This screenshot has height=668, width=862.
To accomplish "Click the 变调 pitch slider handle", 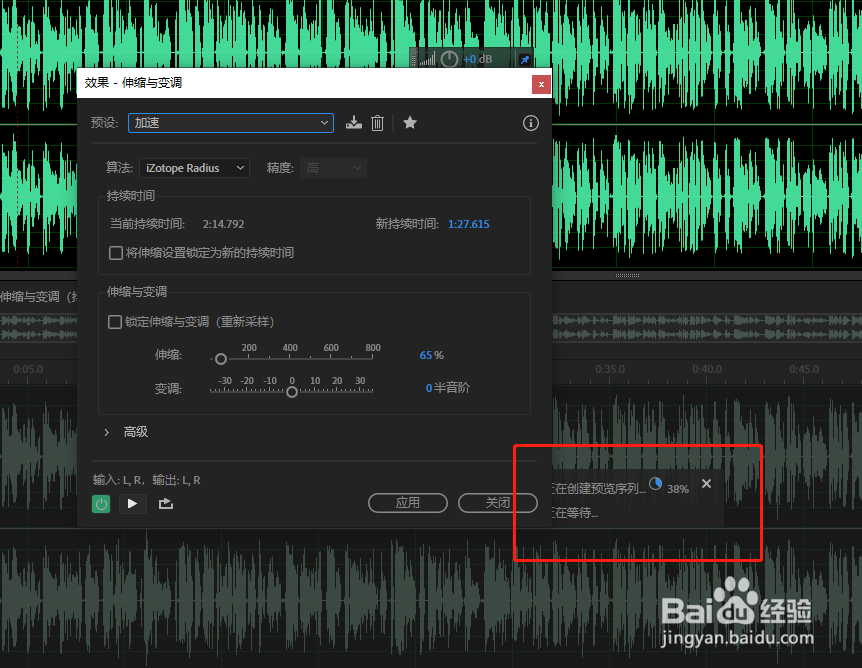I will 292,392.
